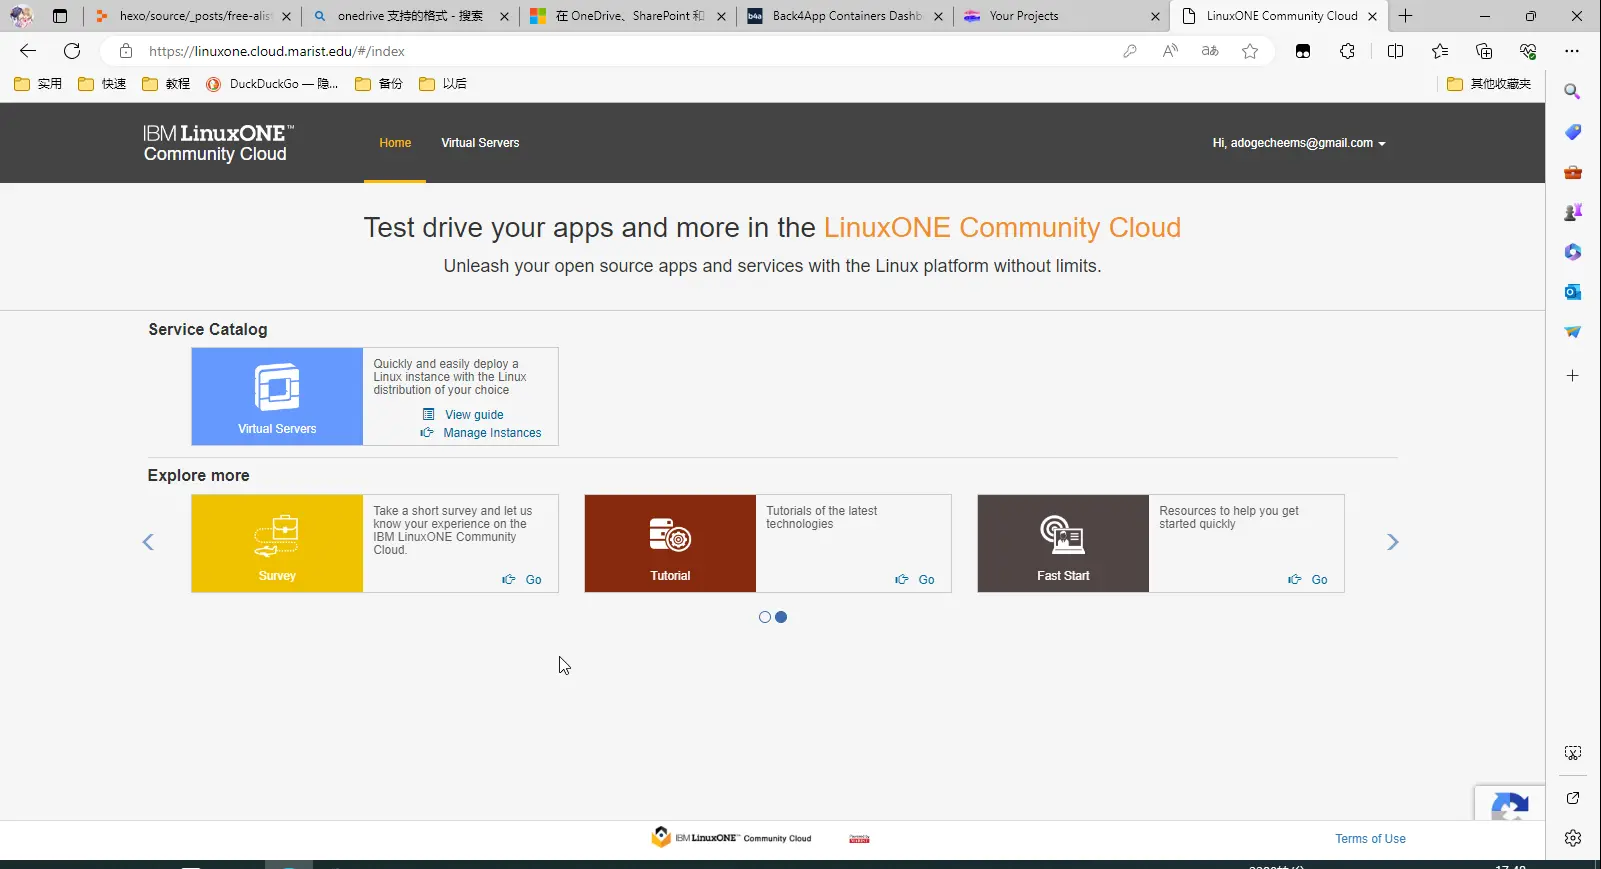
Task: Add this page to favorites star
Action: 1250,51
